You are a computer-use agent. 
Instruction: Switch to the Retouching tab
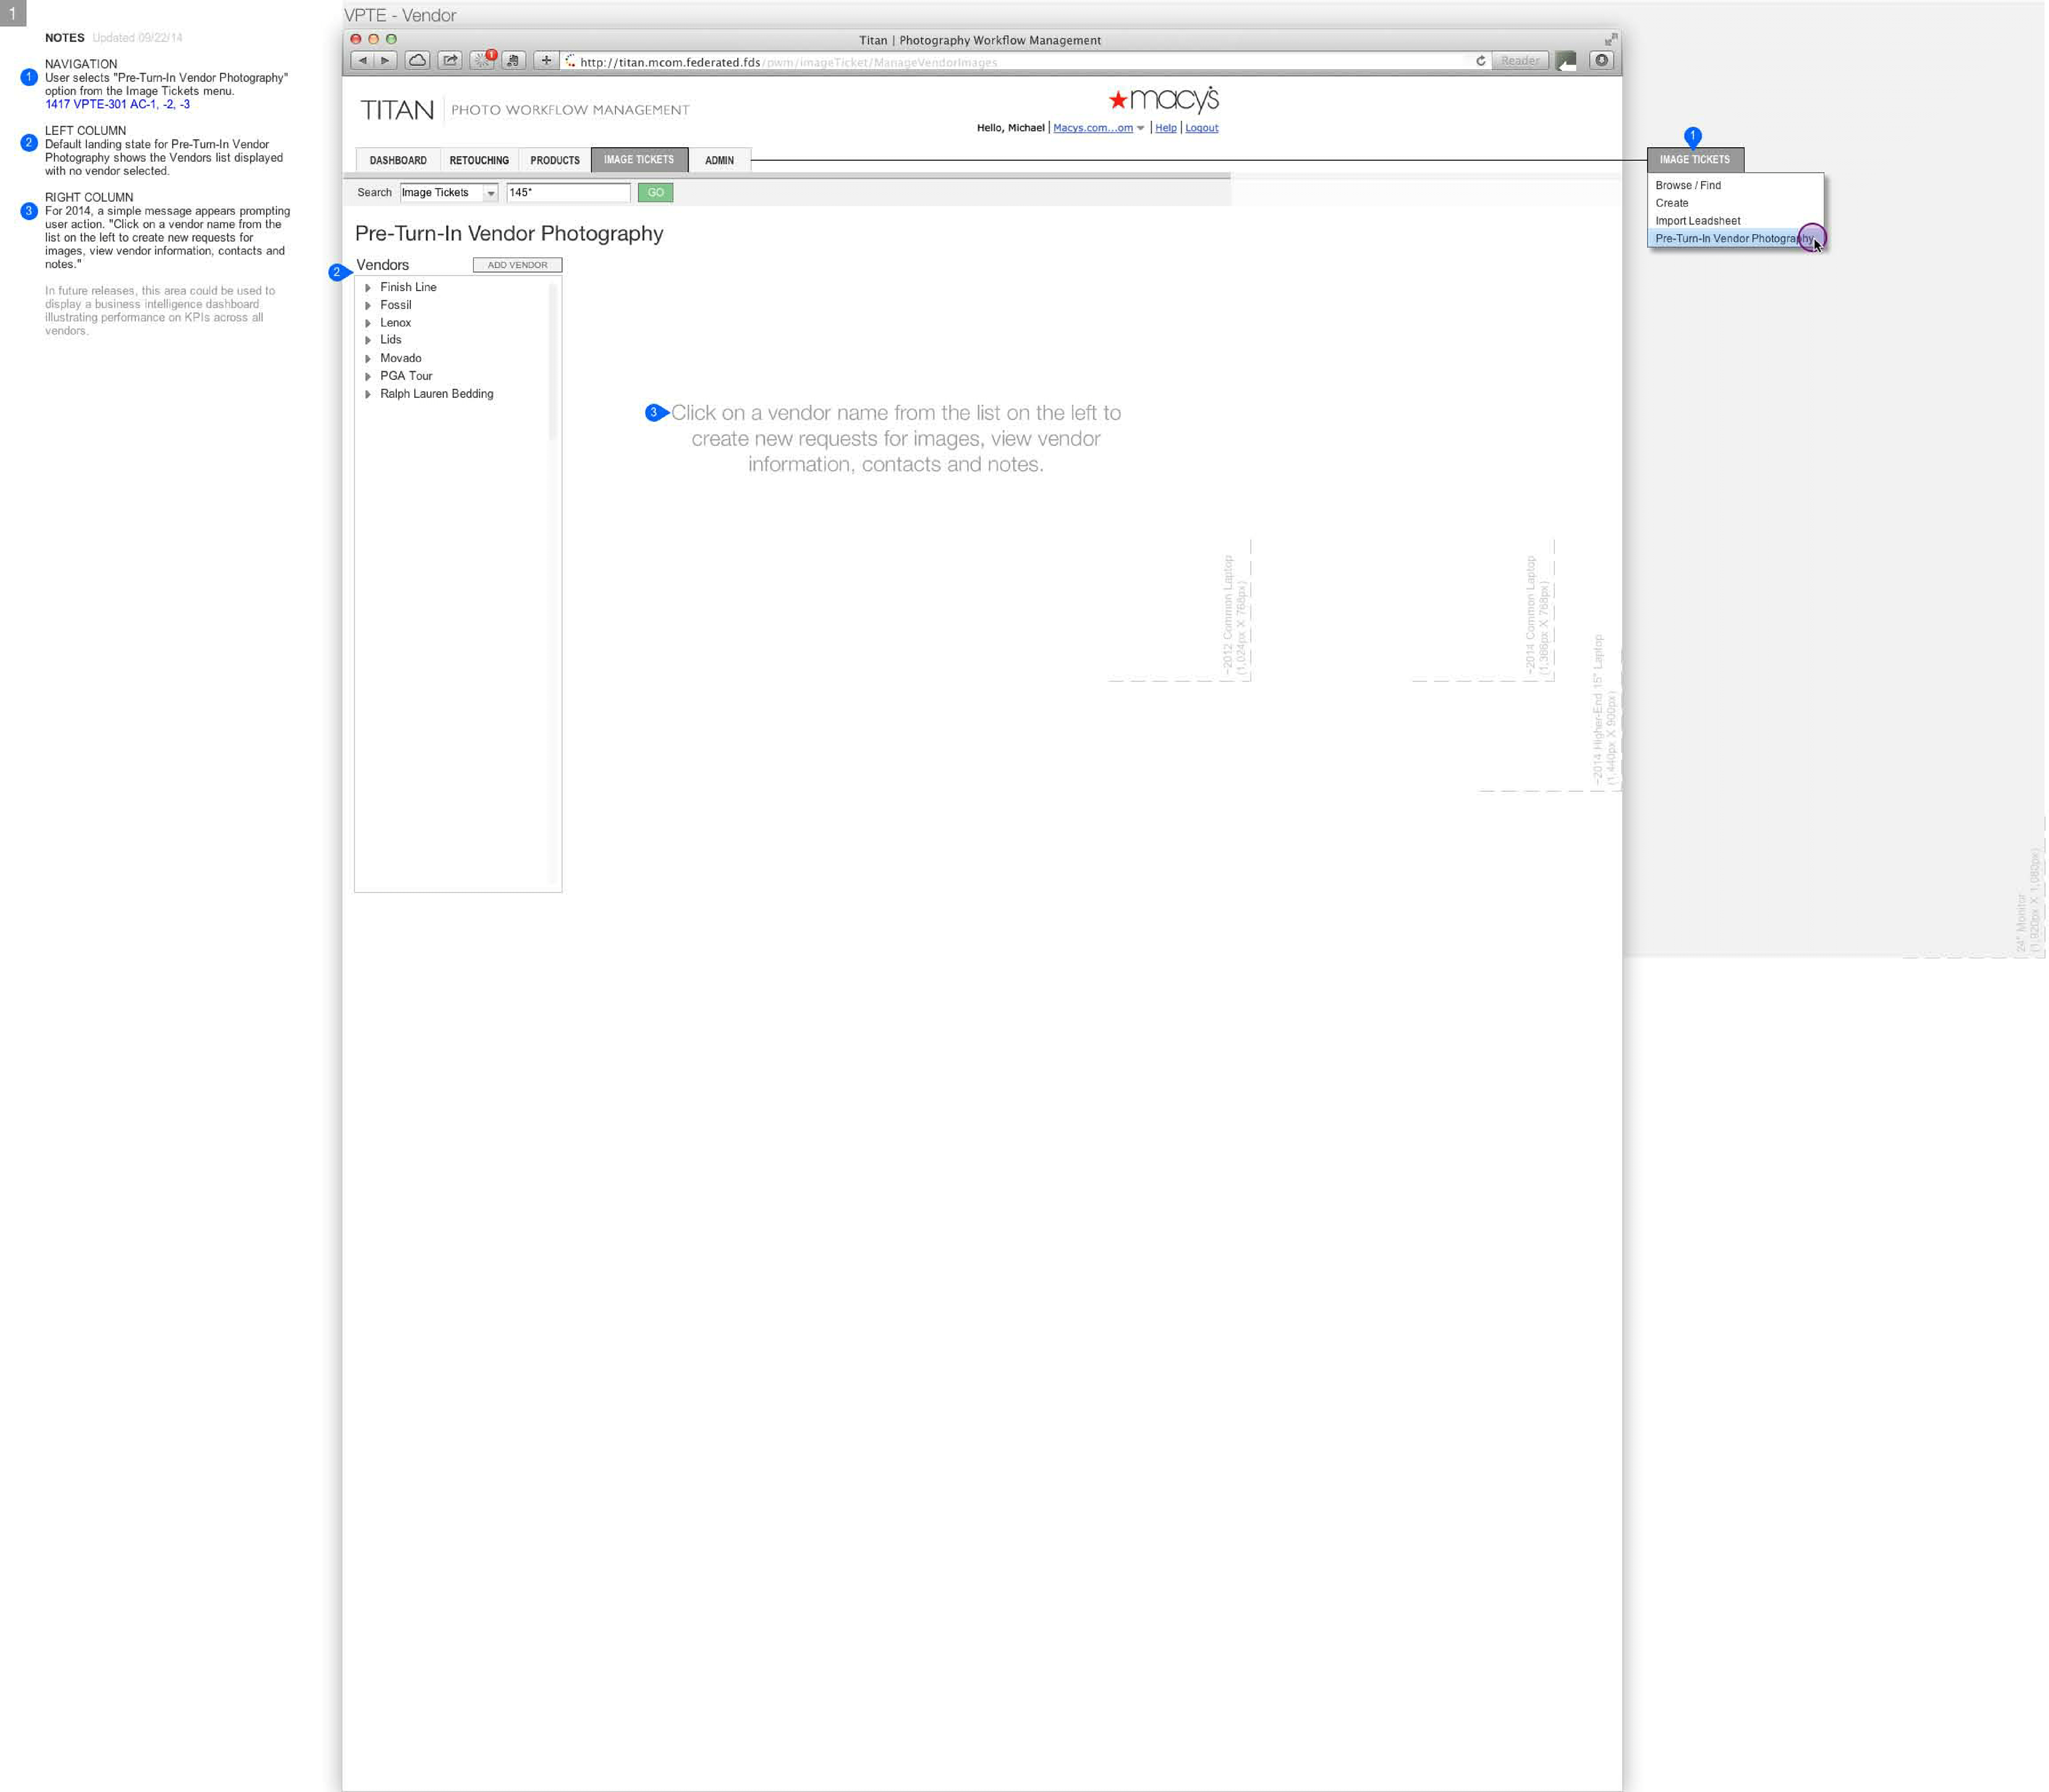480,161
